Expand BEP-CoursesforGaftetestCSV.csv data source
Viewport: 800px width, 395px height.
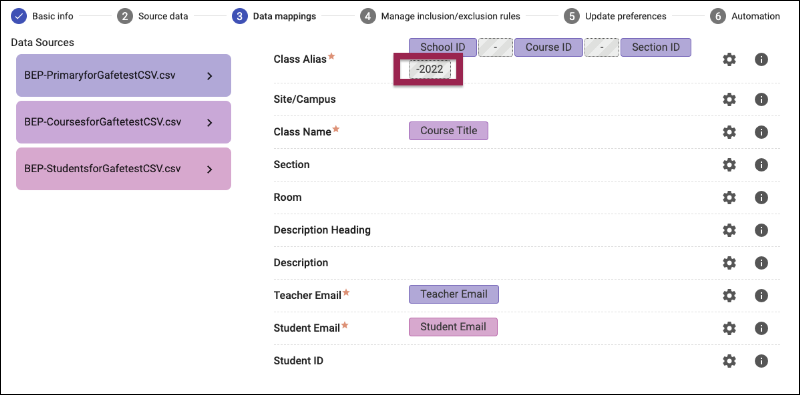click(123, 122)
